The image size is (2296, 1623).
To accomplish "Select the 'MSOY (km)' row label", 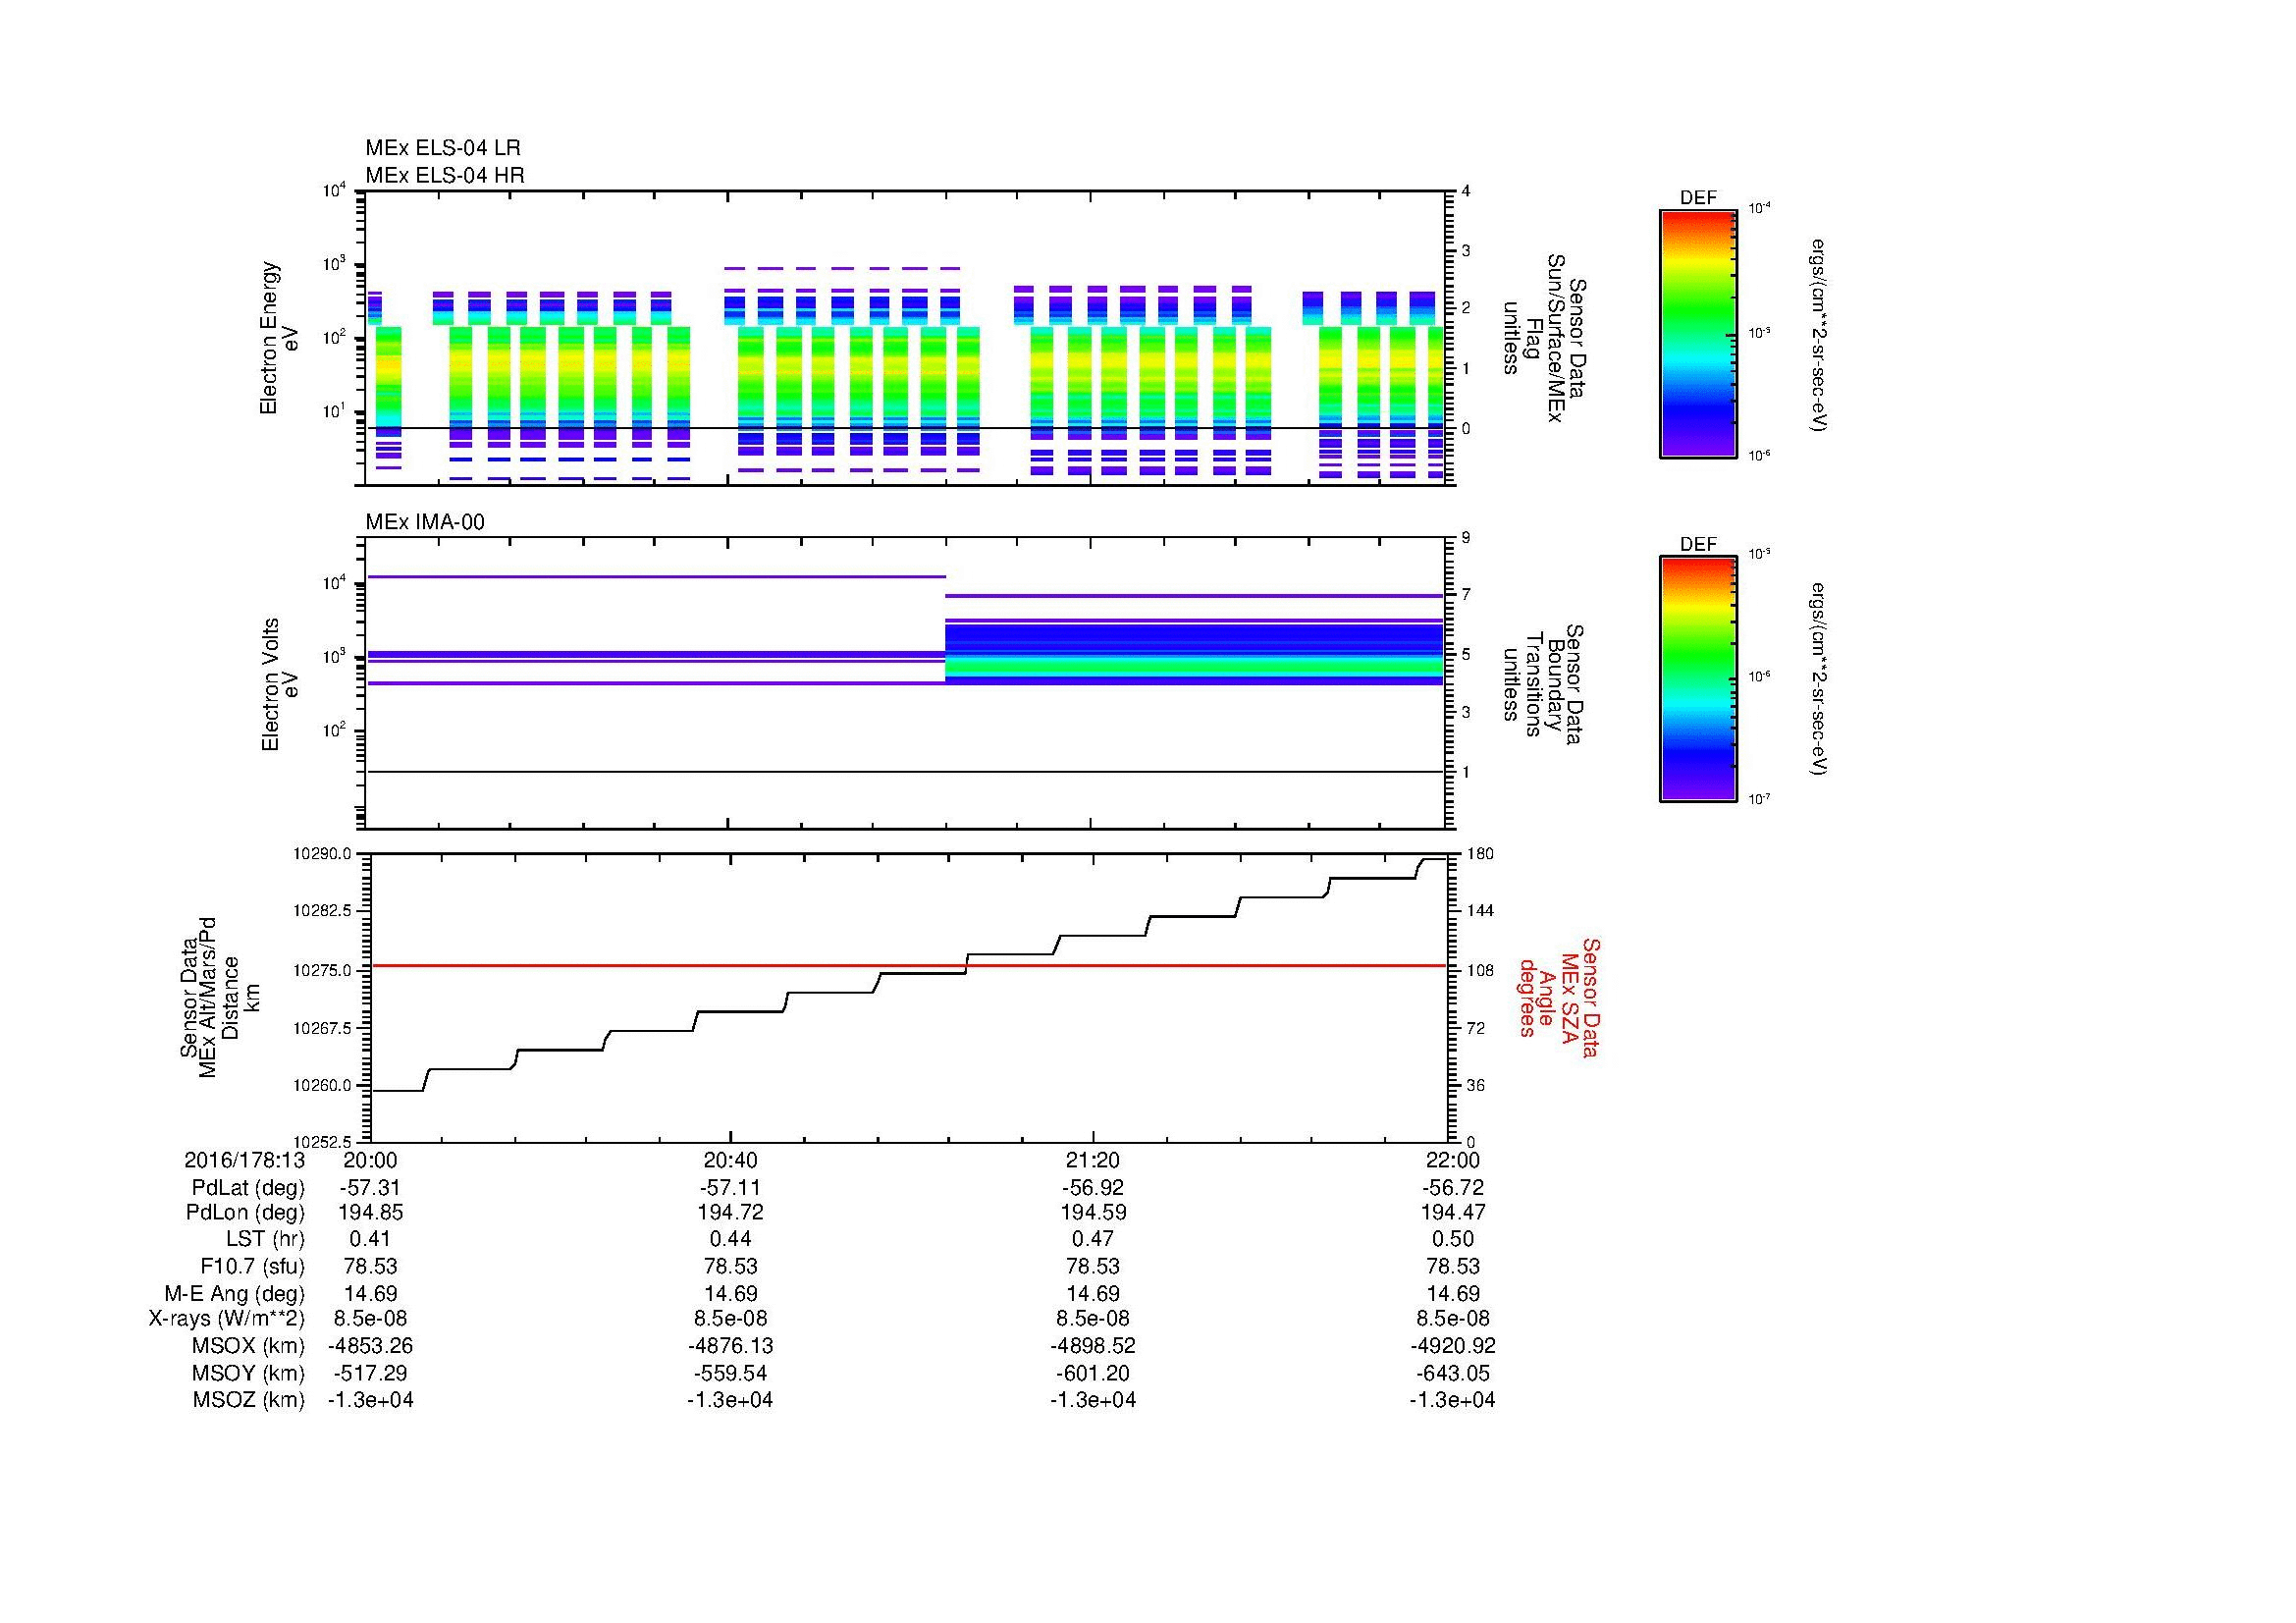I will coord(247,1373).
